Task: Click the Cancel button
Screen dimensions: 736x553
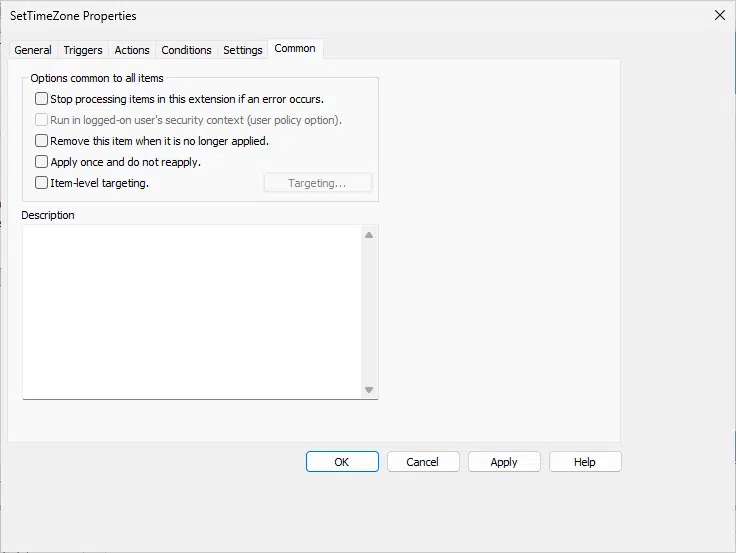Action: pos(423,462)
